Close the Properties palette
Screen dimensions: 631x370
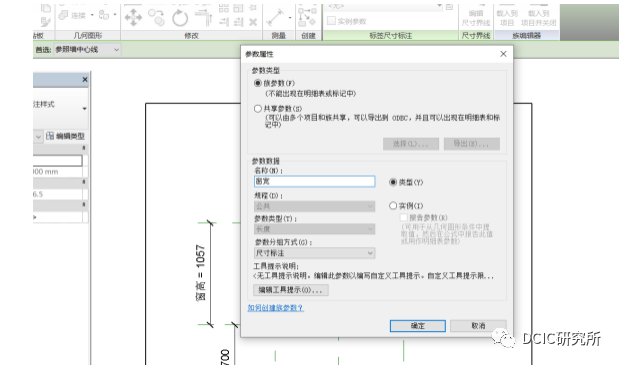point(85,80)
